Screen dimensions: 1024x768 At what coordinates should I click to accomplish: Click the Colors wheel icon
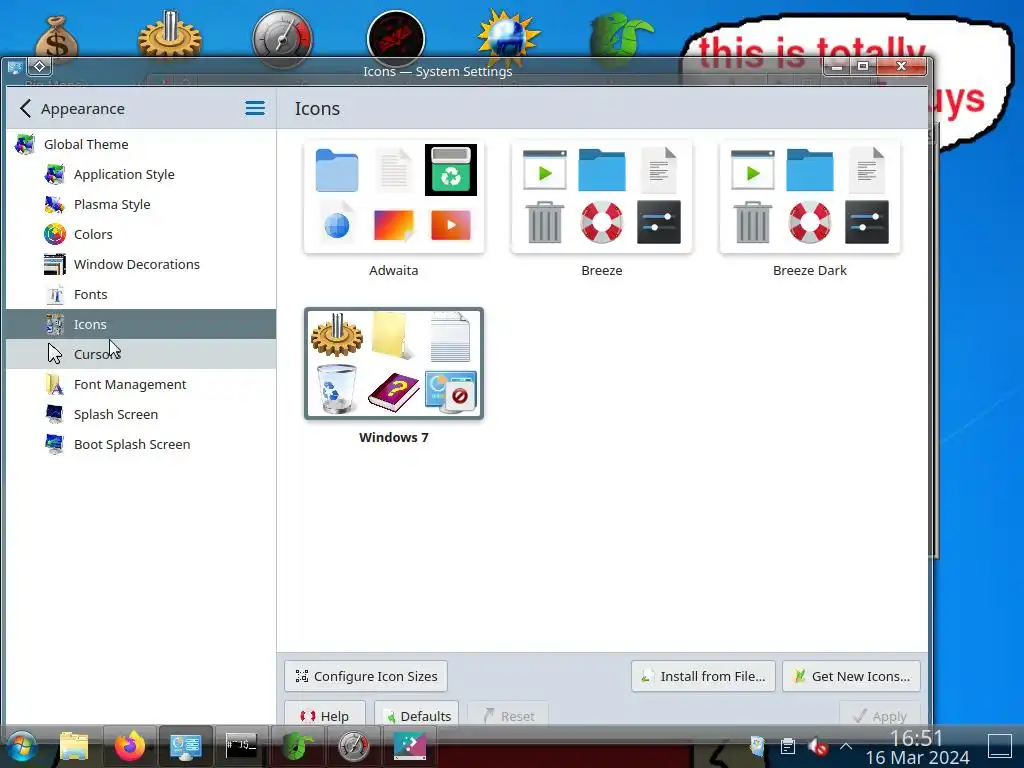pyautogui.click(x=55, y=234)
